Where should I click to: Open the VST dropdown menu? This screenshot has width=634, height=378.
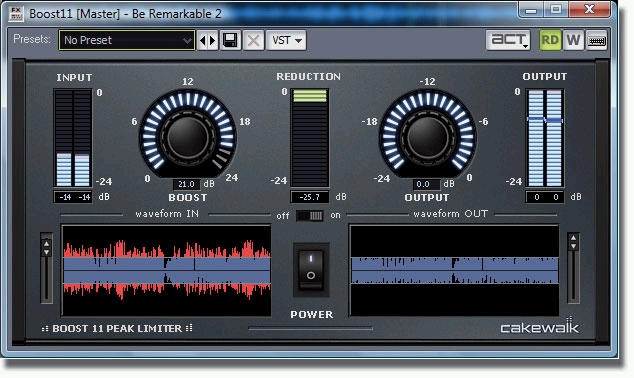(x=286, y=40)
